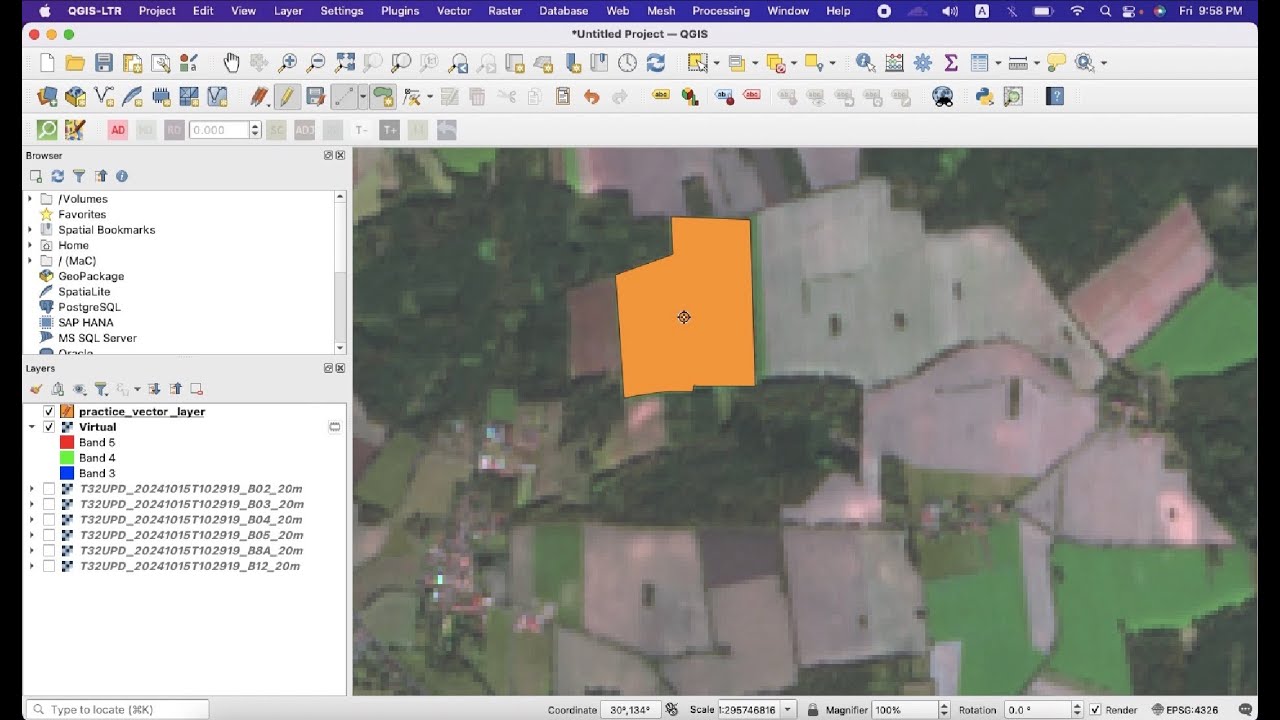Viewport: 1280px width, 720px height.
Task: Expand the Spatial Bookmarks browser item
Action: tap(31, 230)
